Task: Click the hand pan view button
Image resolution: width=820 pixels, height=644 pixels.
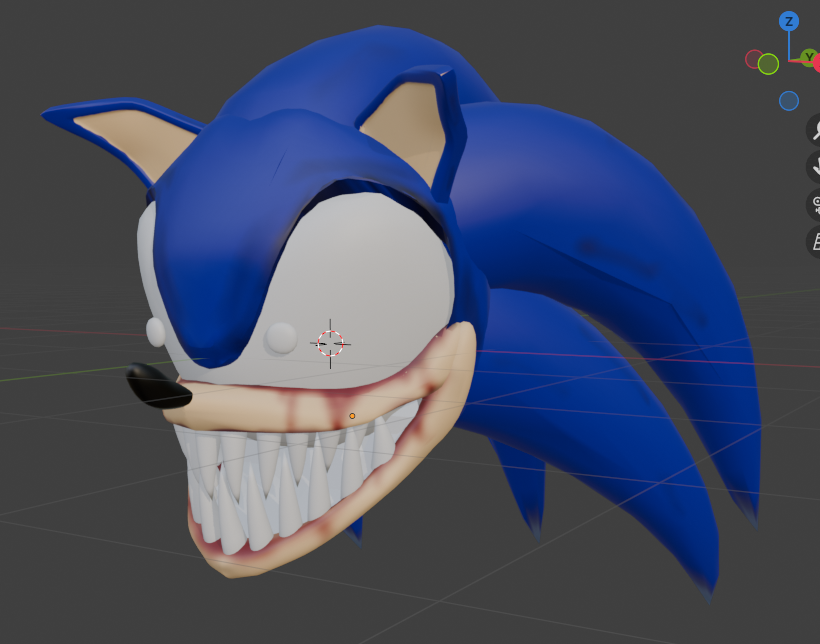Action: click(x=814, y=167)
